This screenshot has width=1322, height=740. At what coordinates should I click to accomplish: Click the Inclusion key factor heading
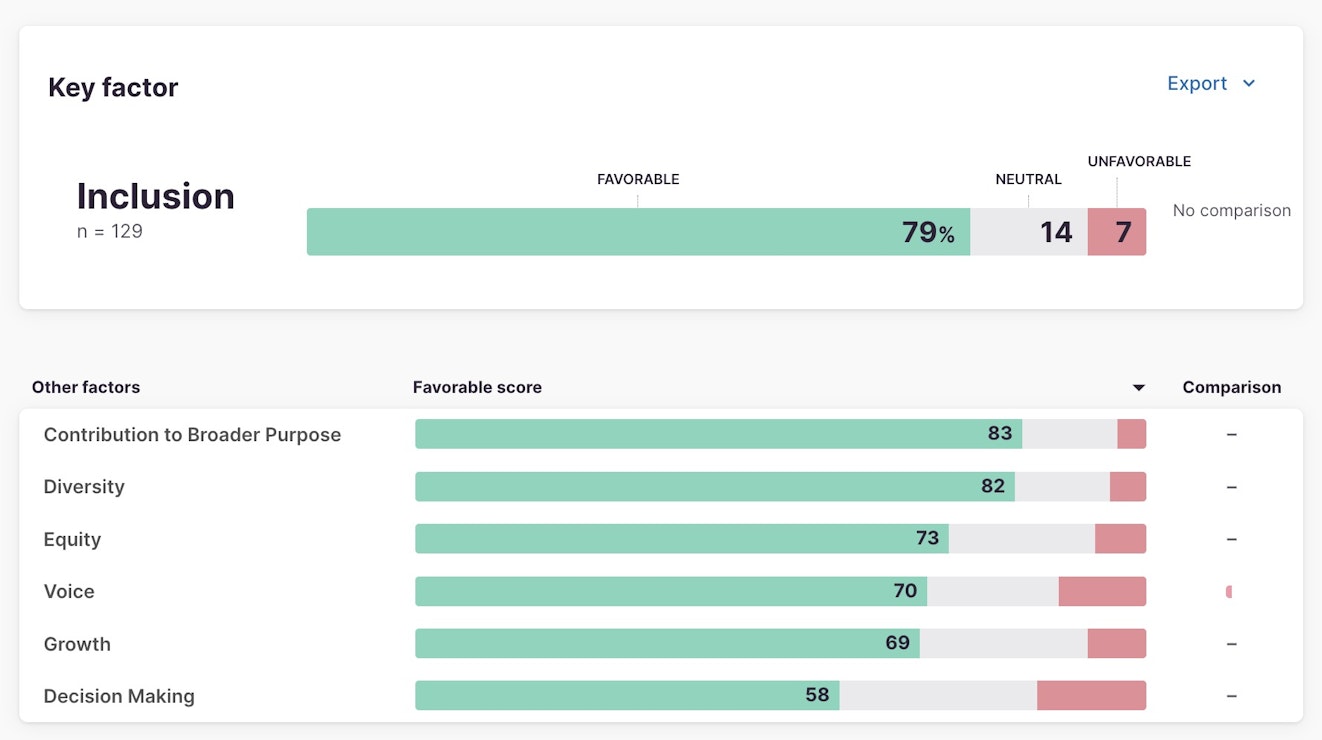click(x=156, y=197)
